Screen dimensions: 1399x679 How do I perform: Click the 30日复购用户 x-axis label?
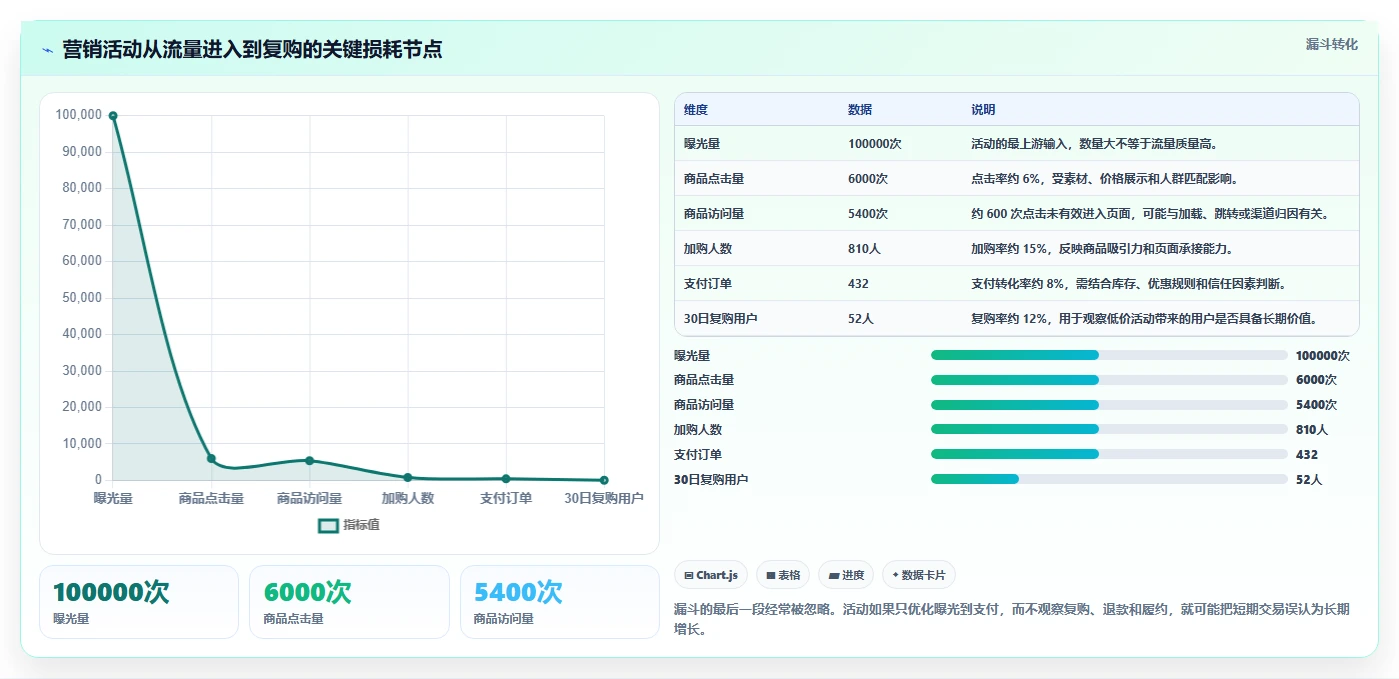coord(604,498)
